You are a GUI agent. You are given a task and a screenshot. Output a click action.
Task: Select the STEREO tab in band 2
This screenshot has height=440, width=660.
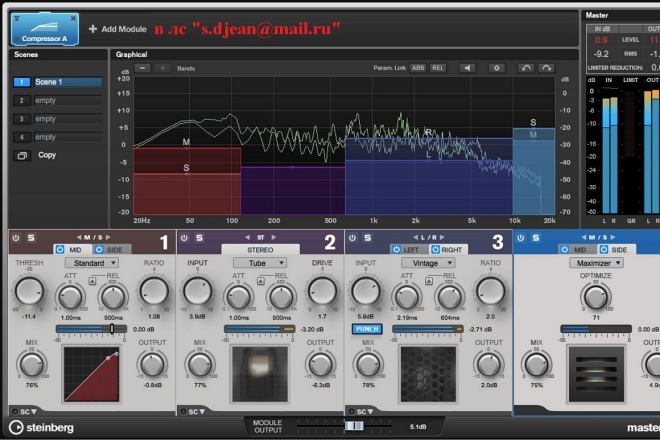click(x=260, y=250)
